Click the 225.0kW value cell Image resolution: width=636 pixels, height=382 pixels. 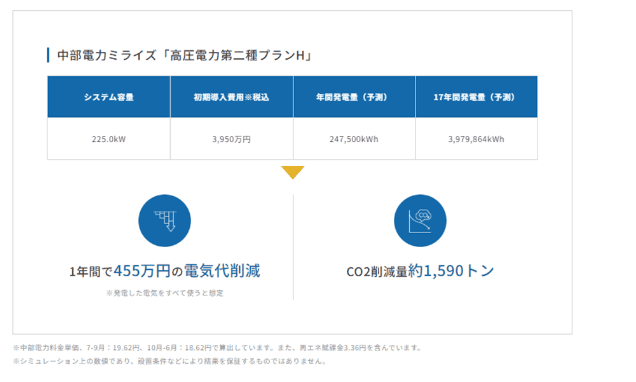pos(109,139)
